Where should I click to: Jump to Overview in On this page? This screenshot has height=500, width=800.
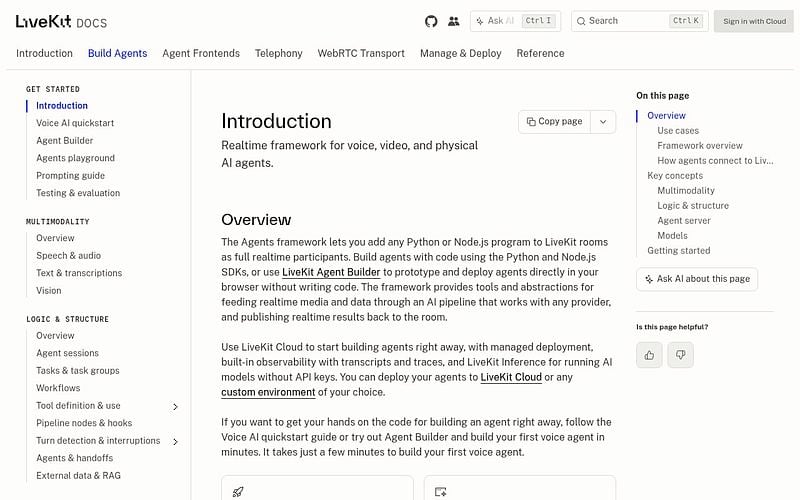pyautogui.click(x=666, y=116)
